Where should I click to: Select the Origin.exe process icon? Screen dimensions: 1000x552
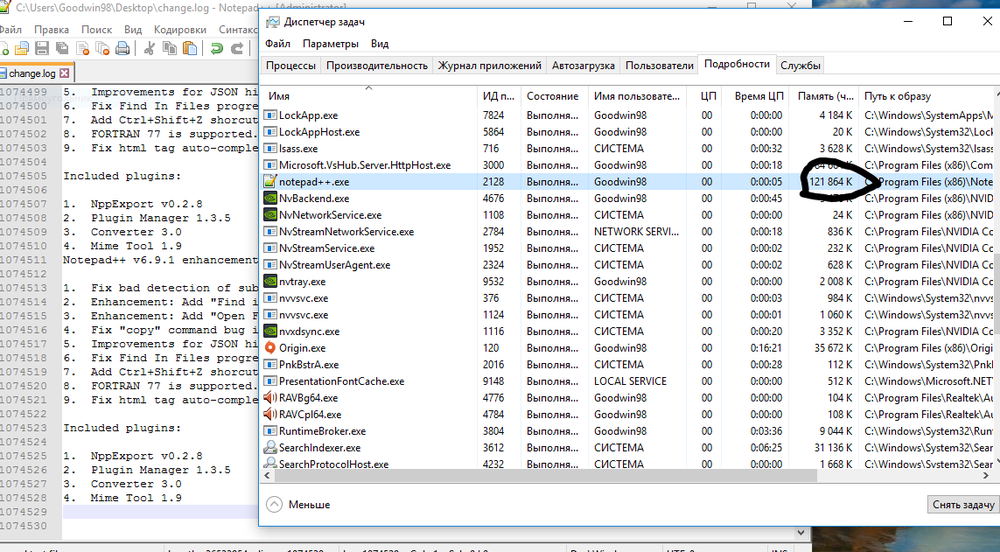pyautogui.click(x=269, y=348)
